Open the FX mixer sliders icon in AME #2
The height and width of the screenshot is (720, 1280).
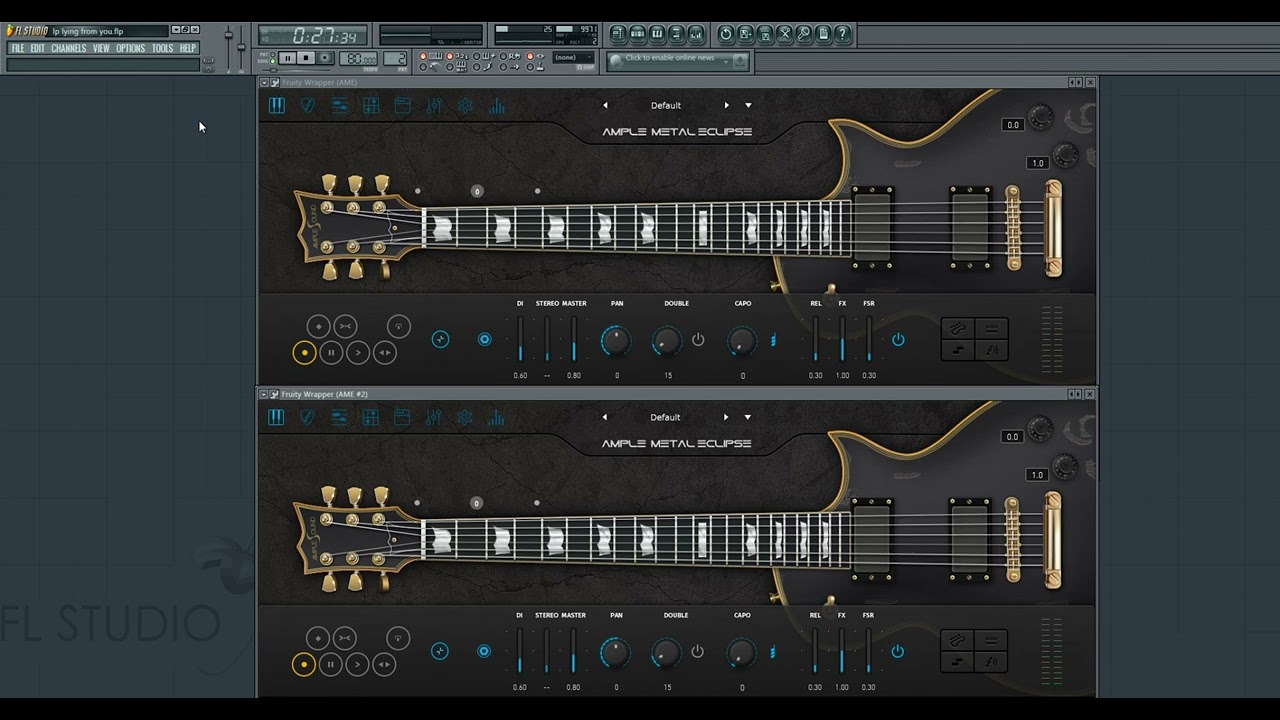(434, 418)
